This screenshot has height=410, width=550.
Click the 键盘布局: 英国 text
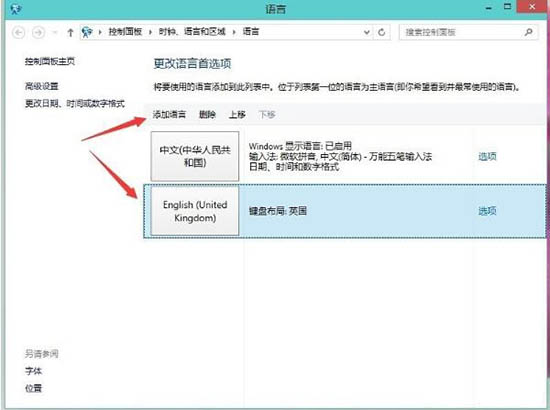278,211
